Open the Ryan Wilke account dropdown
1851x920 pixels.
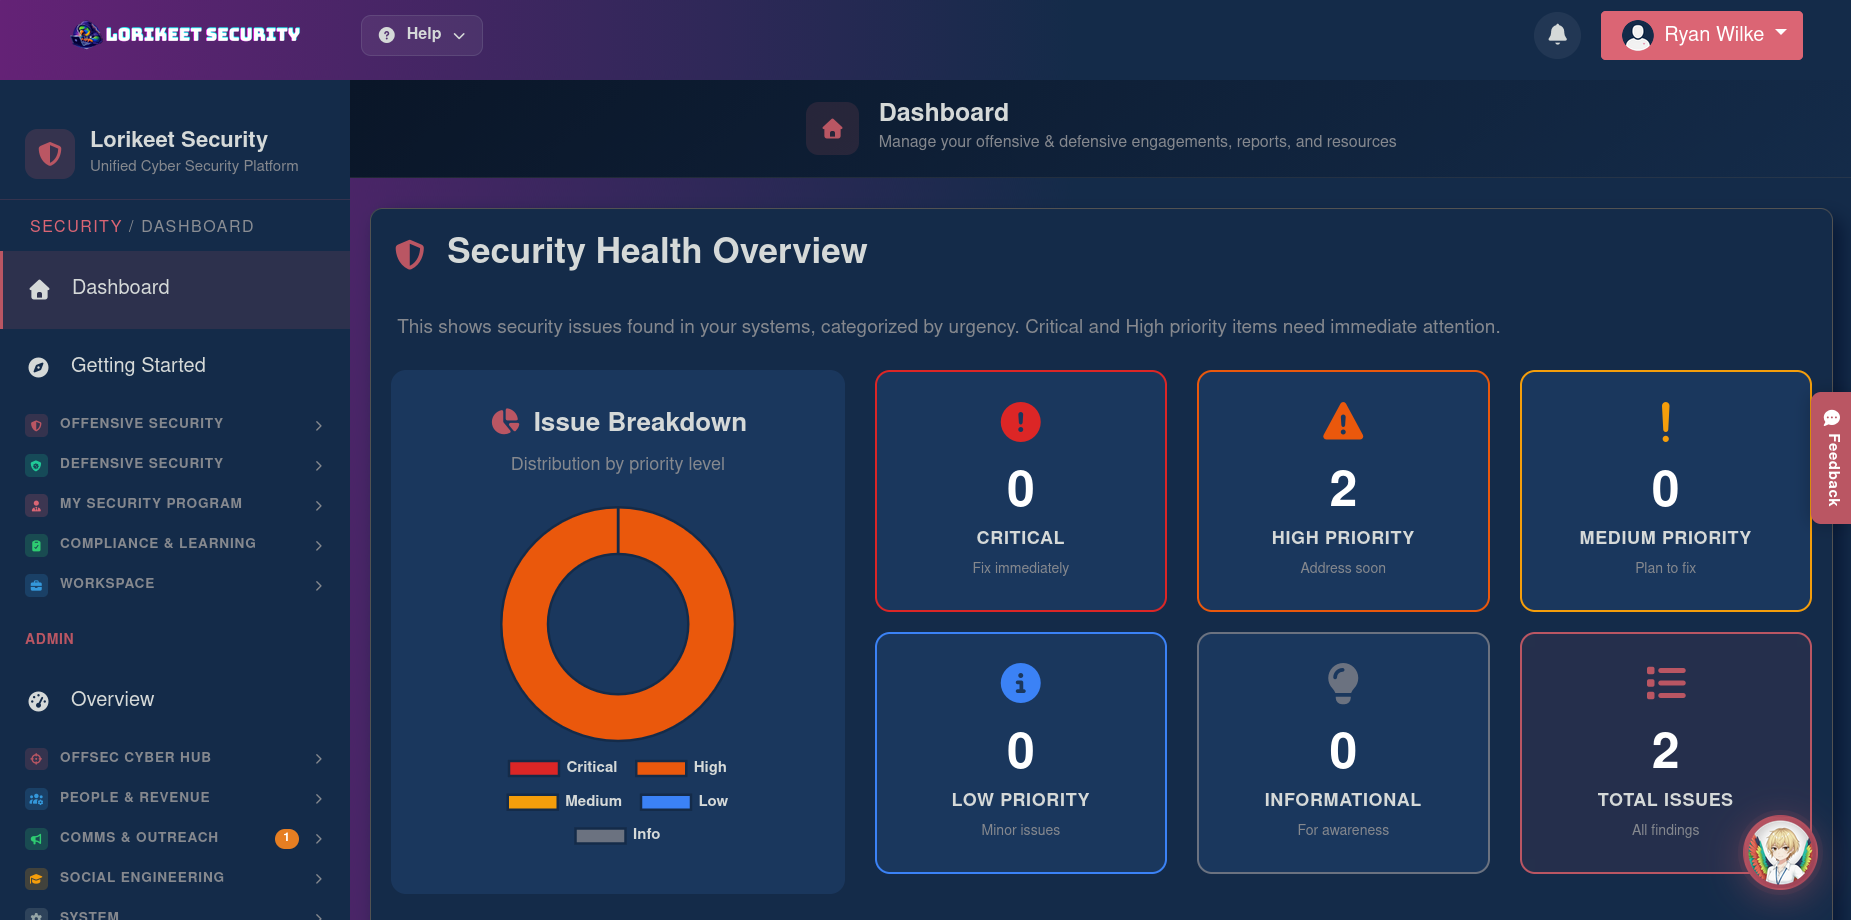click(1701, 34)
